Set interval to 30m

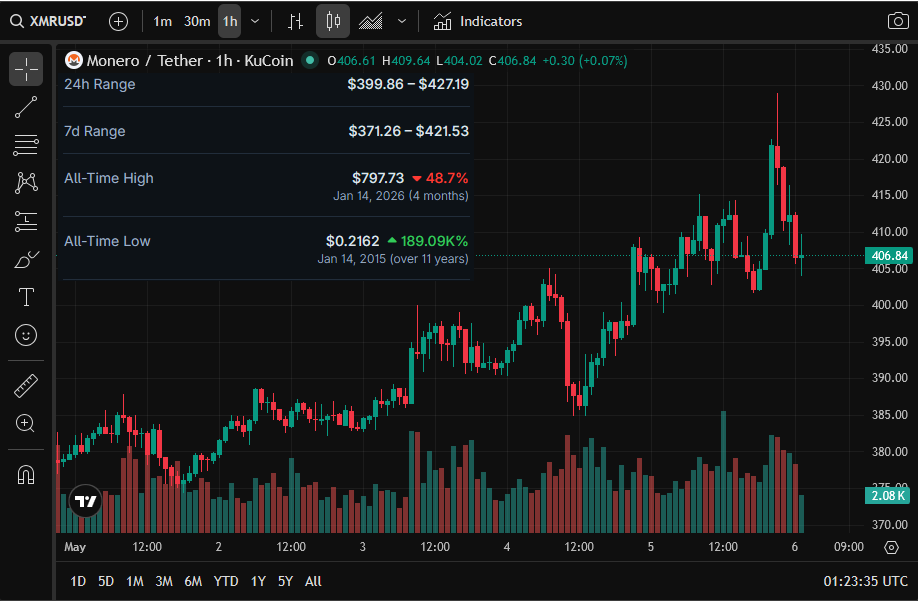point(197,22)
